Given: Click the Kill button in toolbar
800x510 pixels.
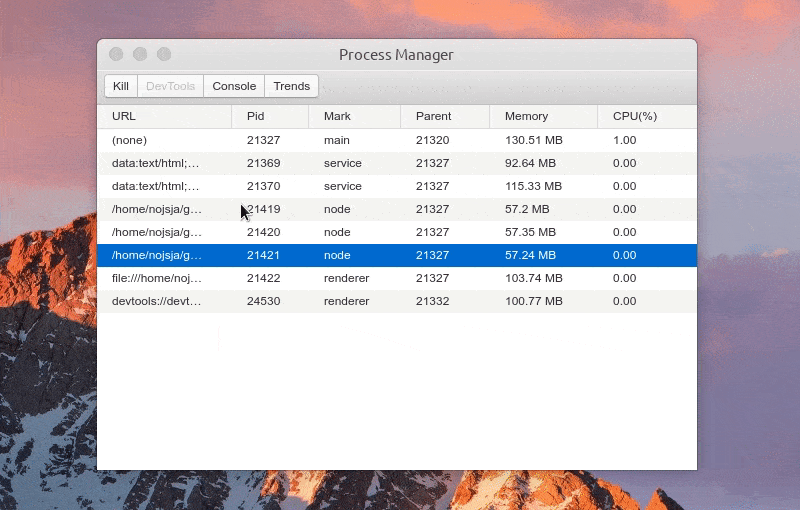Looking at the screenshot, I should click(x=120, y=86).
